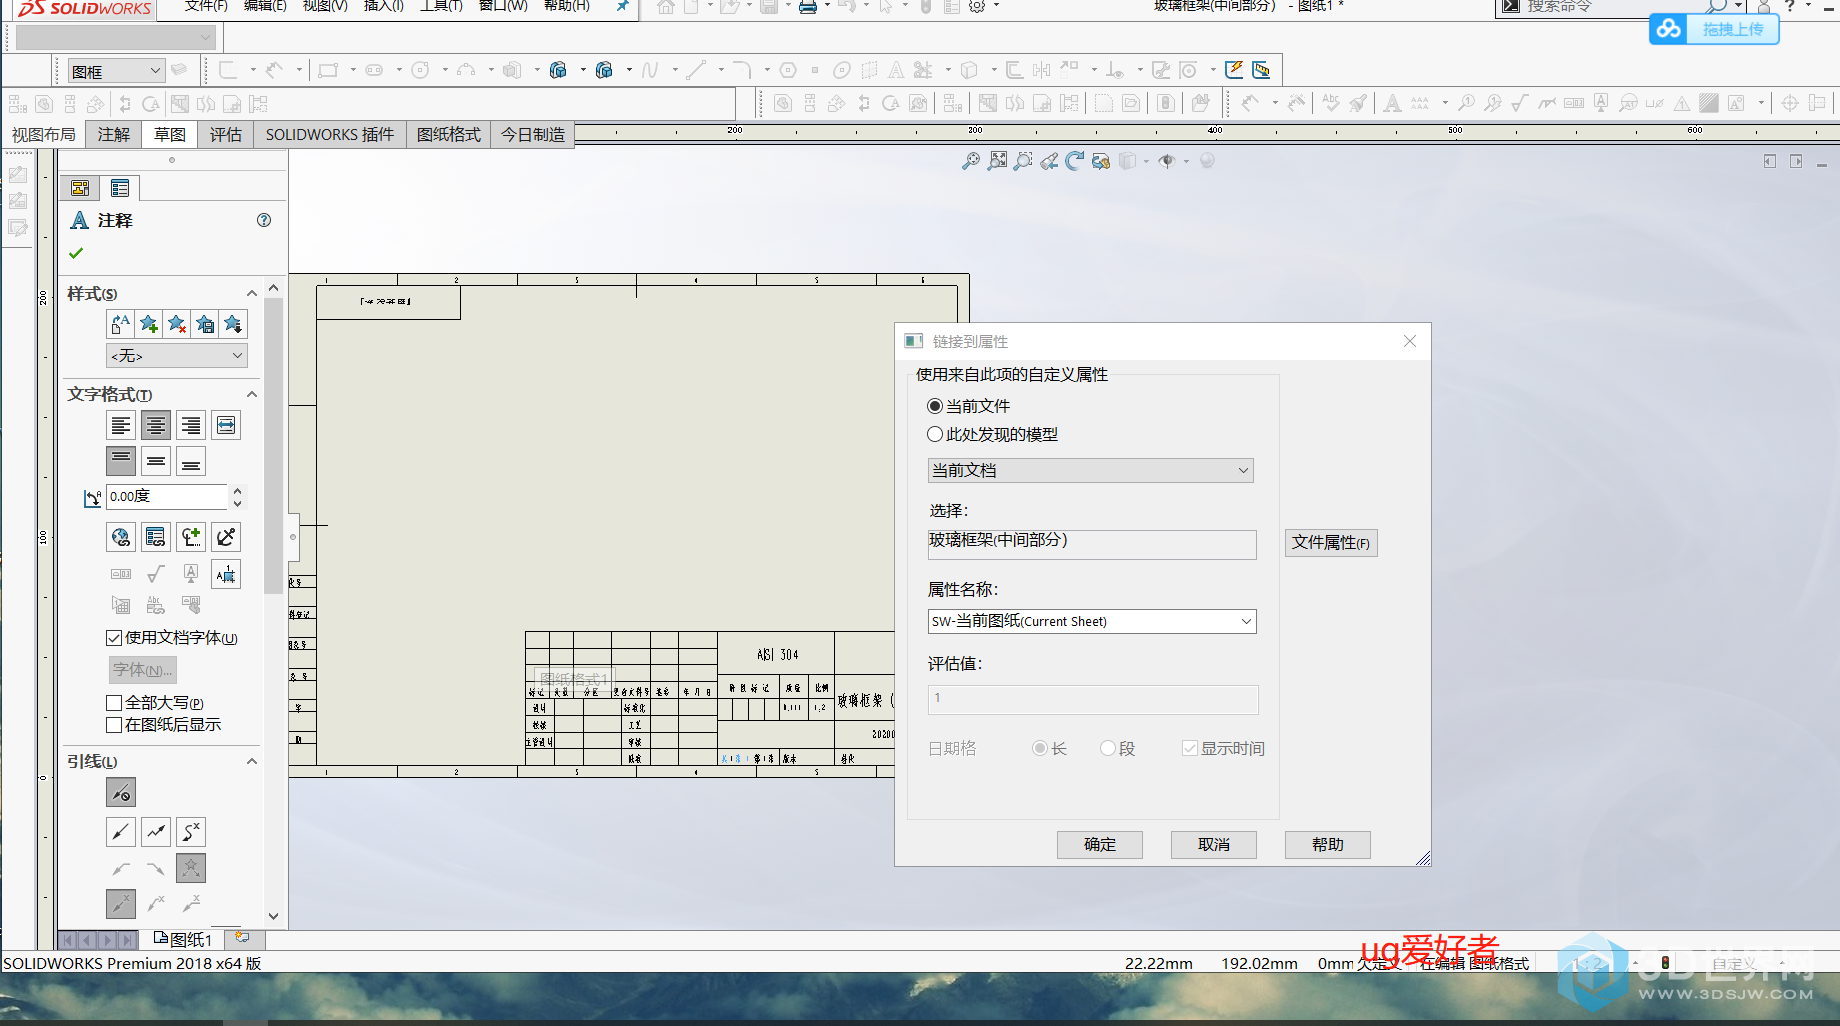This screenshot has height=1026, width=1840.
Task: Select the straight leader style icon
Action: [121, 831]
